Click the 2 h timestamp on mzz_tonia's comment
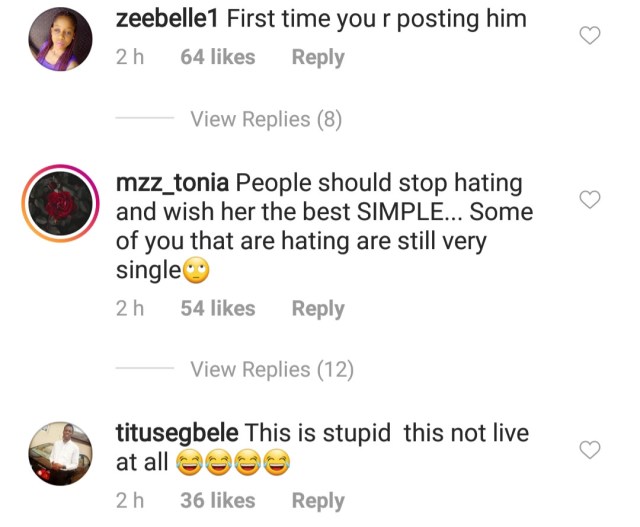The image size is (640, 527). coord(130,309)
